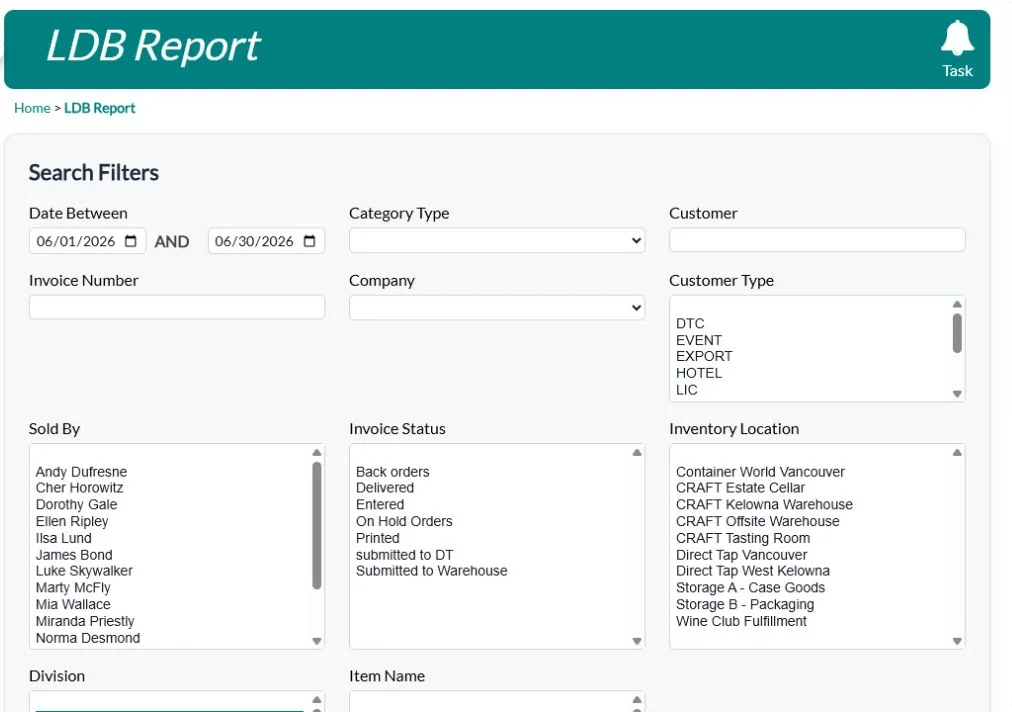The image size is (1012, 712).
Task: Click Invoice Status list scroll-up arrow
Action: pos(637,453)
